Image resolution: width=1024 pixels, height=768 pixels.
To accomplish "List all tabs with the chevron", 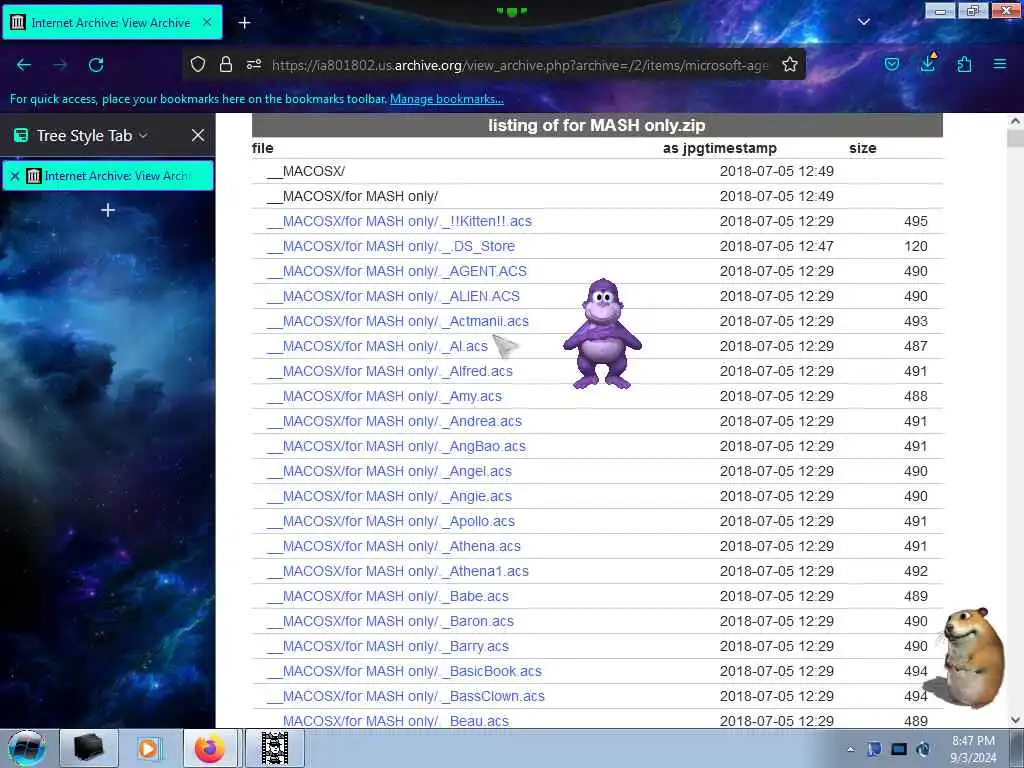I will 864,22.
